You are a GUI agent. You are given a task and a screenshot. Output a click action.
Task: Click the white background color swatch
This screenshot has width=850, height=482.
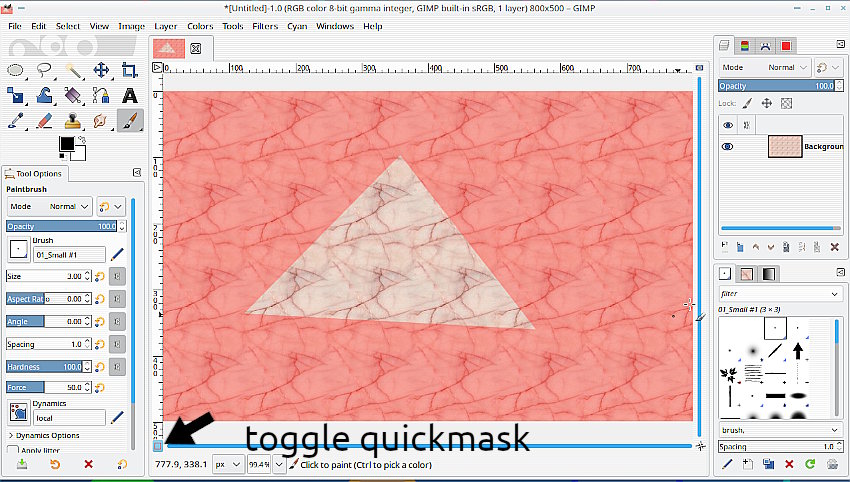pos(79,154)
